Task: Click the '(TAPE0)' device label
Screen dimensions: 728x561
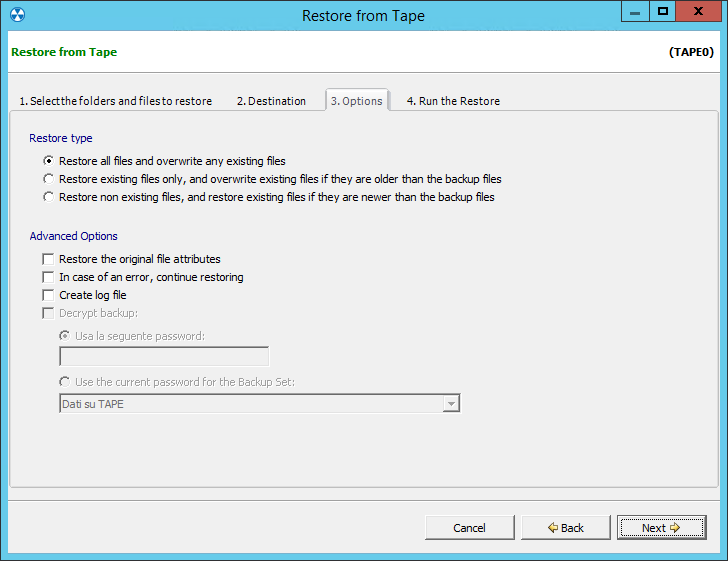Action: pyautogui.click(x=691, y=52)
